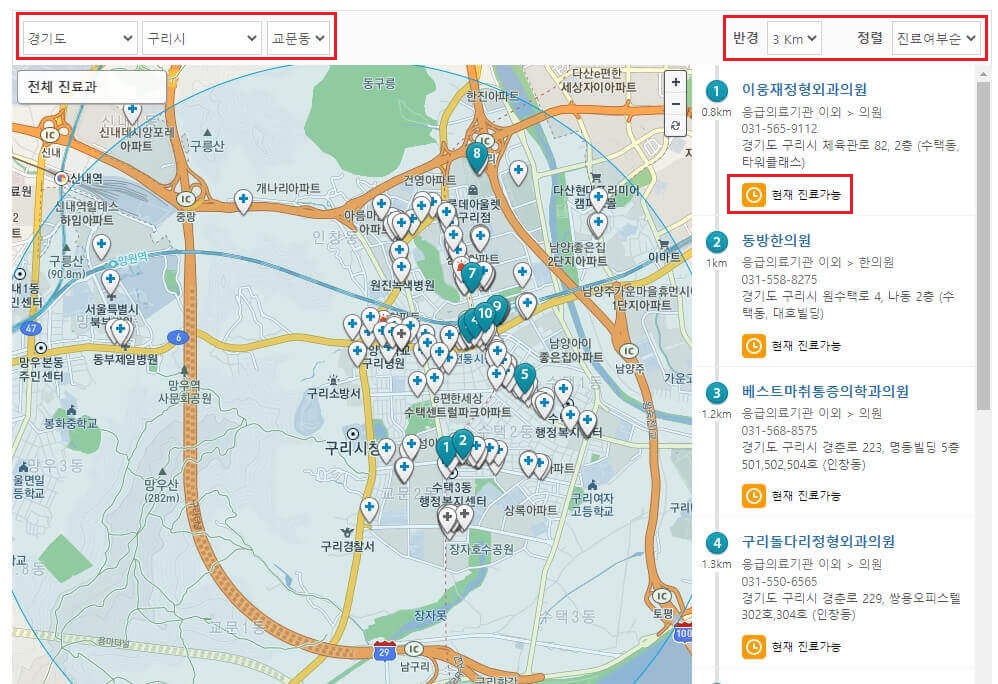Click 동부제일병원 label on map
998x684 pixels.
click(x=125, y=359)
